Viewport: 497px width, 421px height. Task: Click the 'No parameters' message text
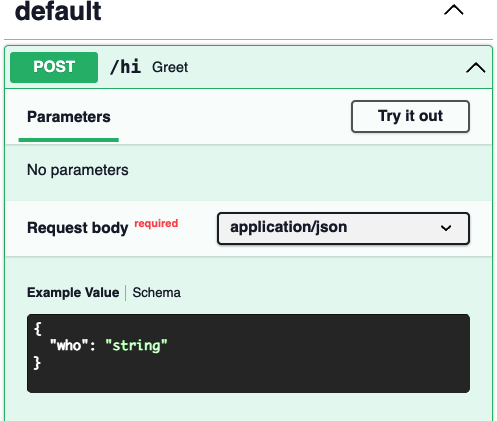pyautogui.click(x=78, y=170)
